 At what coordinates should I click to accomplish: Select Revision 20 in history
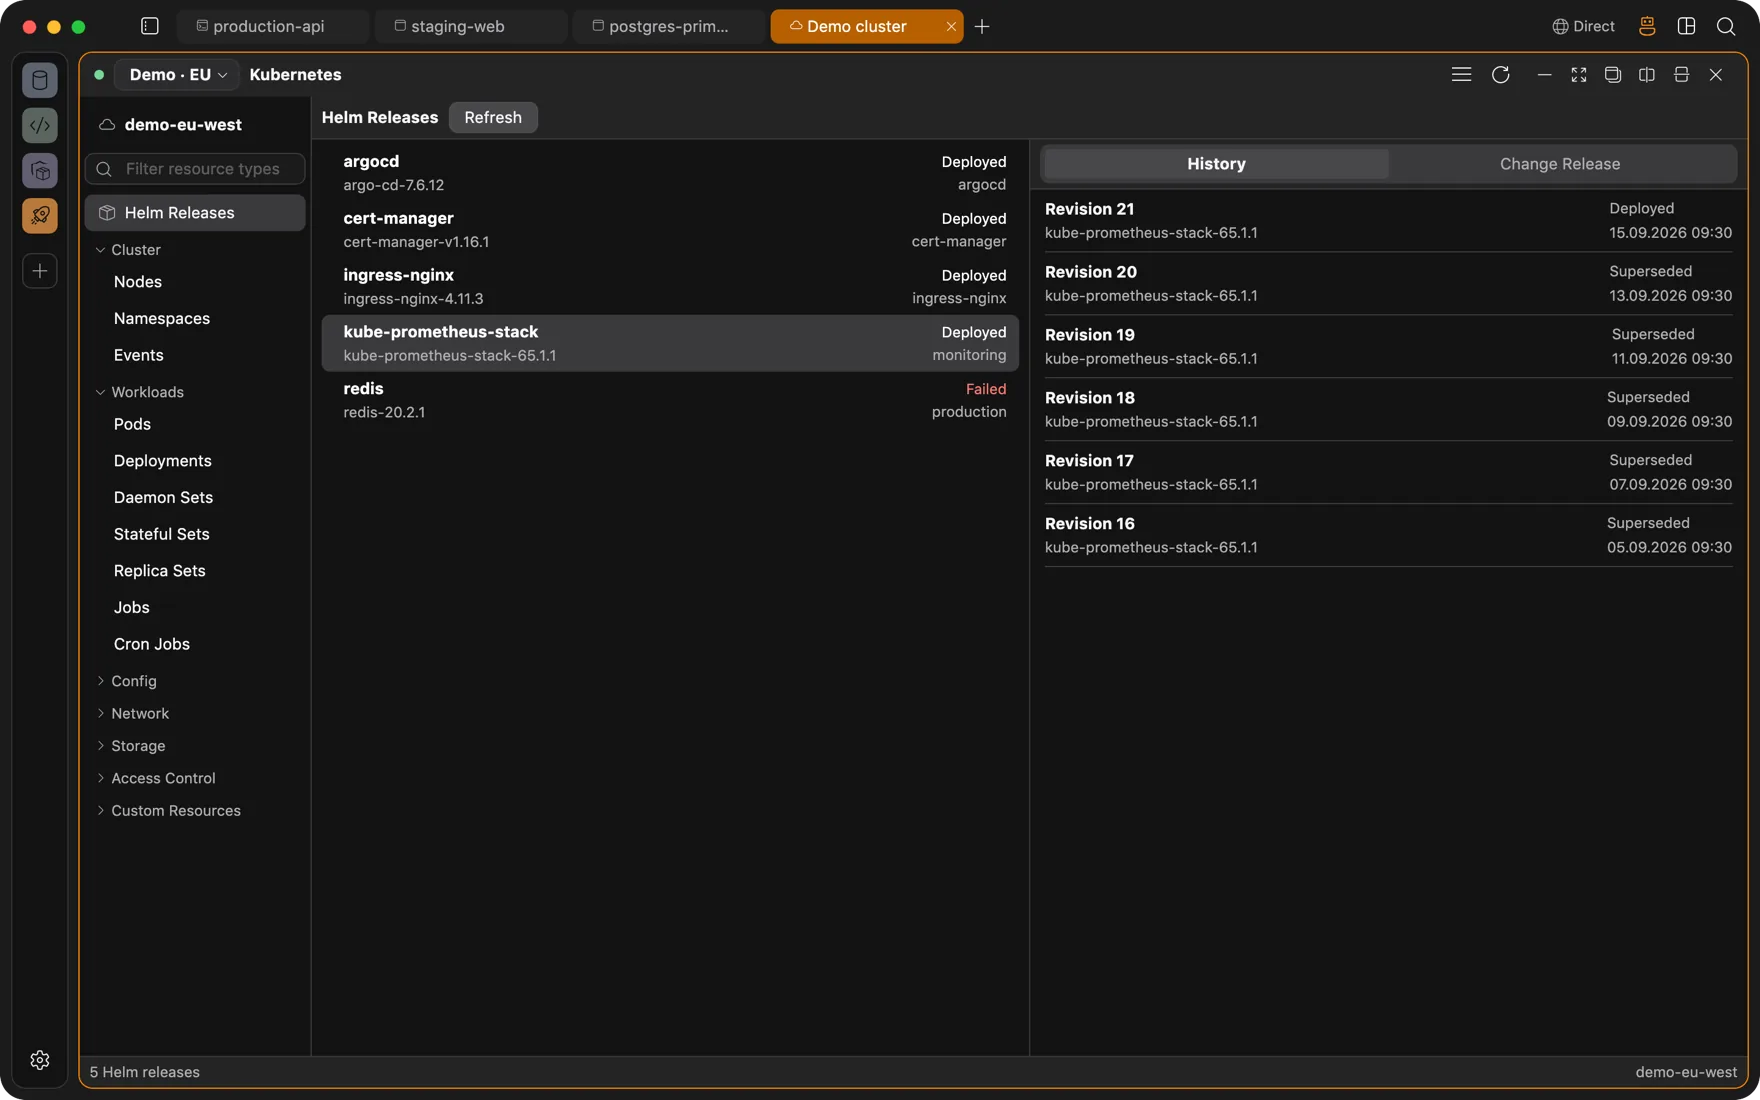click(1388, 283)
